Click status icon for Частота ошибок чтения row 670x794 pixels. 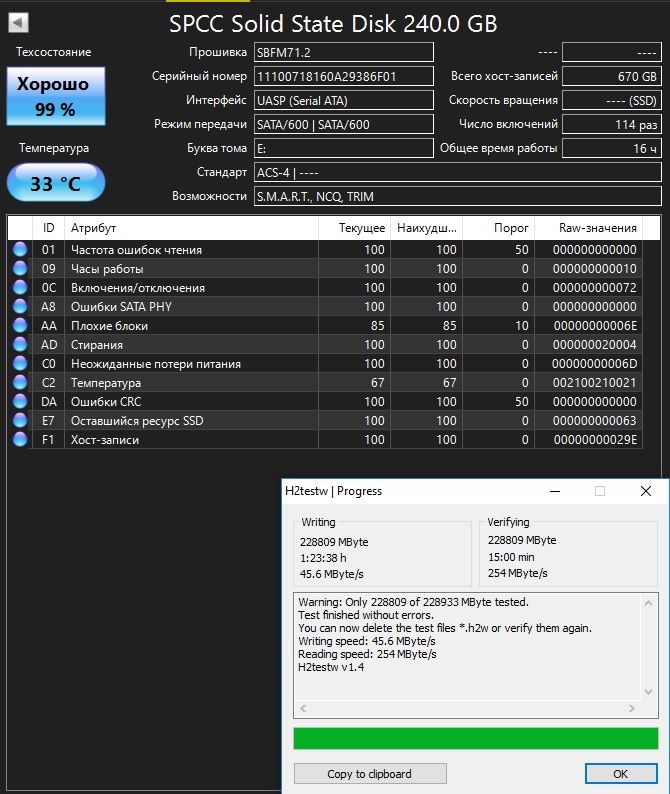(x=20, y=249)
